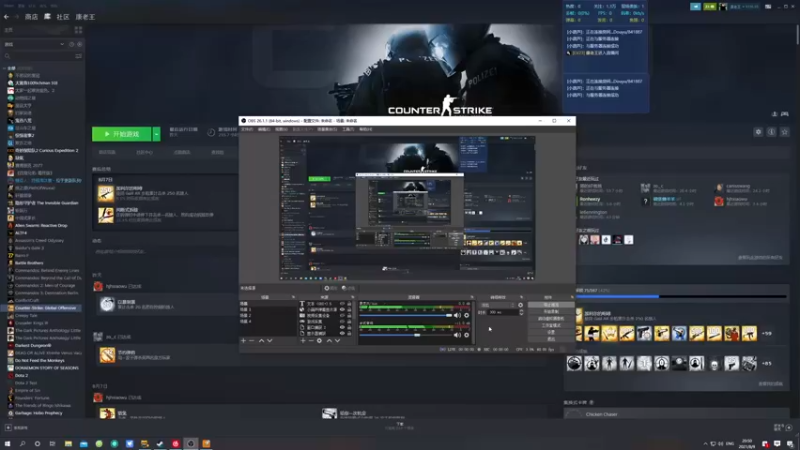
Task: Click the clock icon in library filter bar
Action: click(71, 44)
